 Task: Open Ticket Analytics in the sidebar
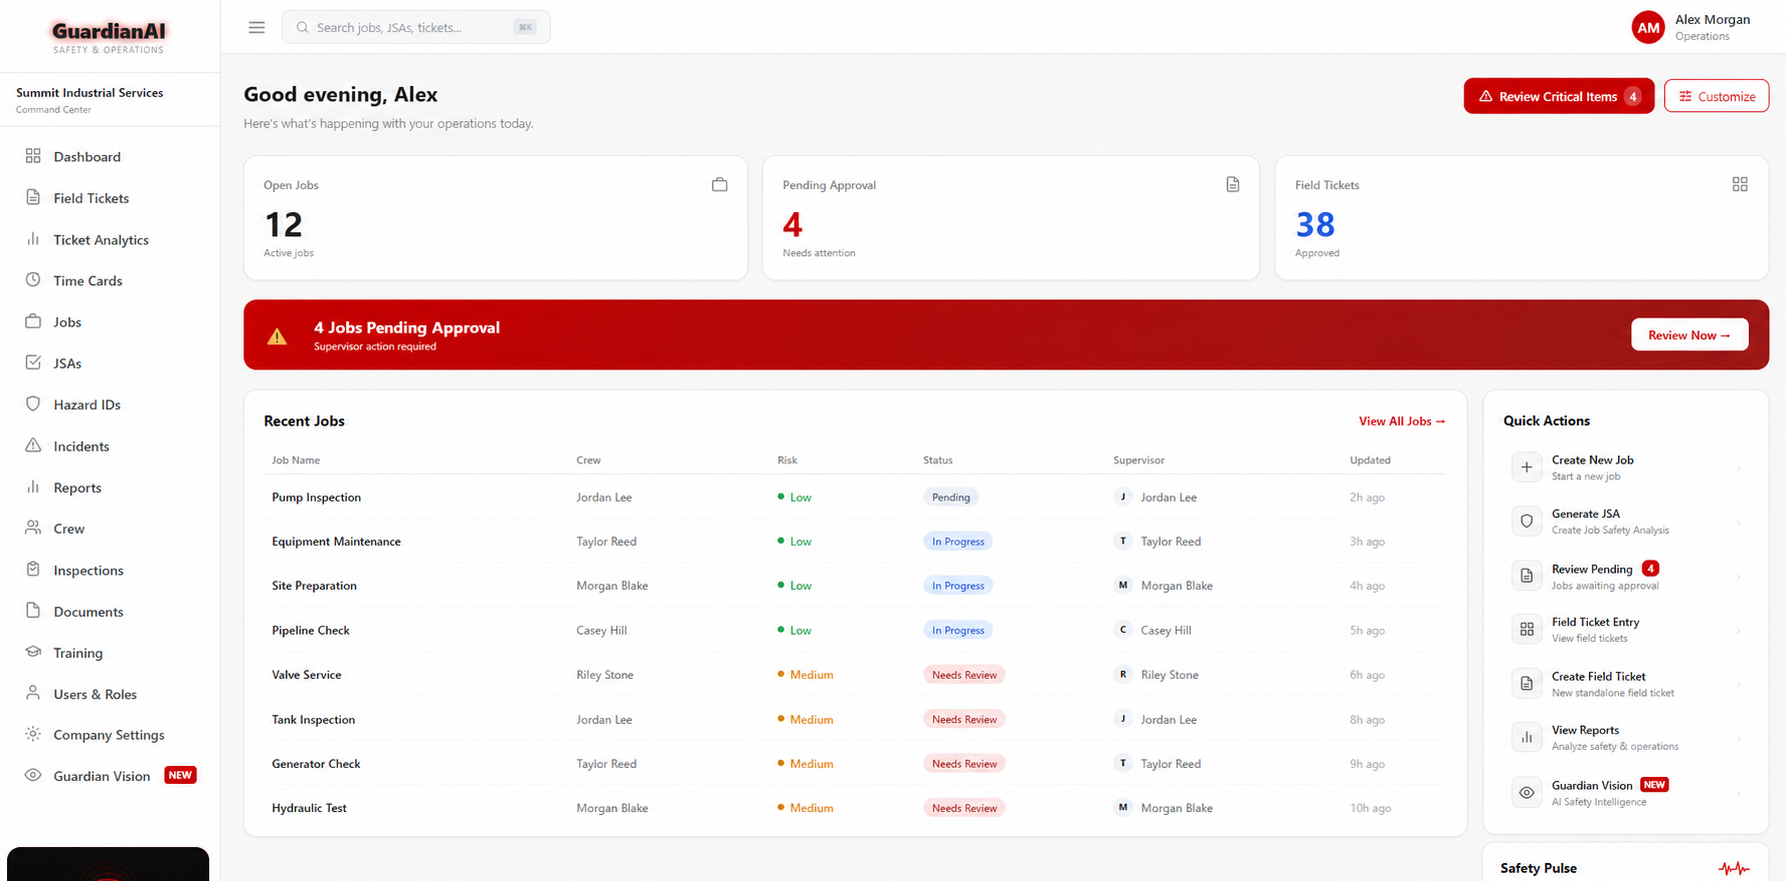click(x=110, y=240)
